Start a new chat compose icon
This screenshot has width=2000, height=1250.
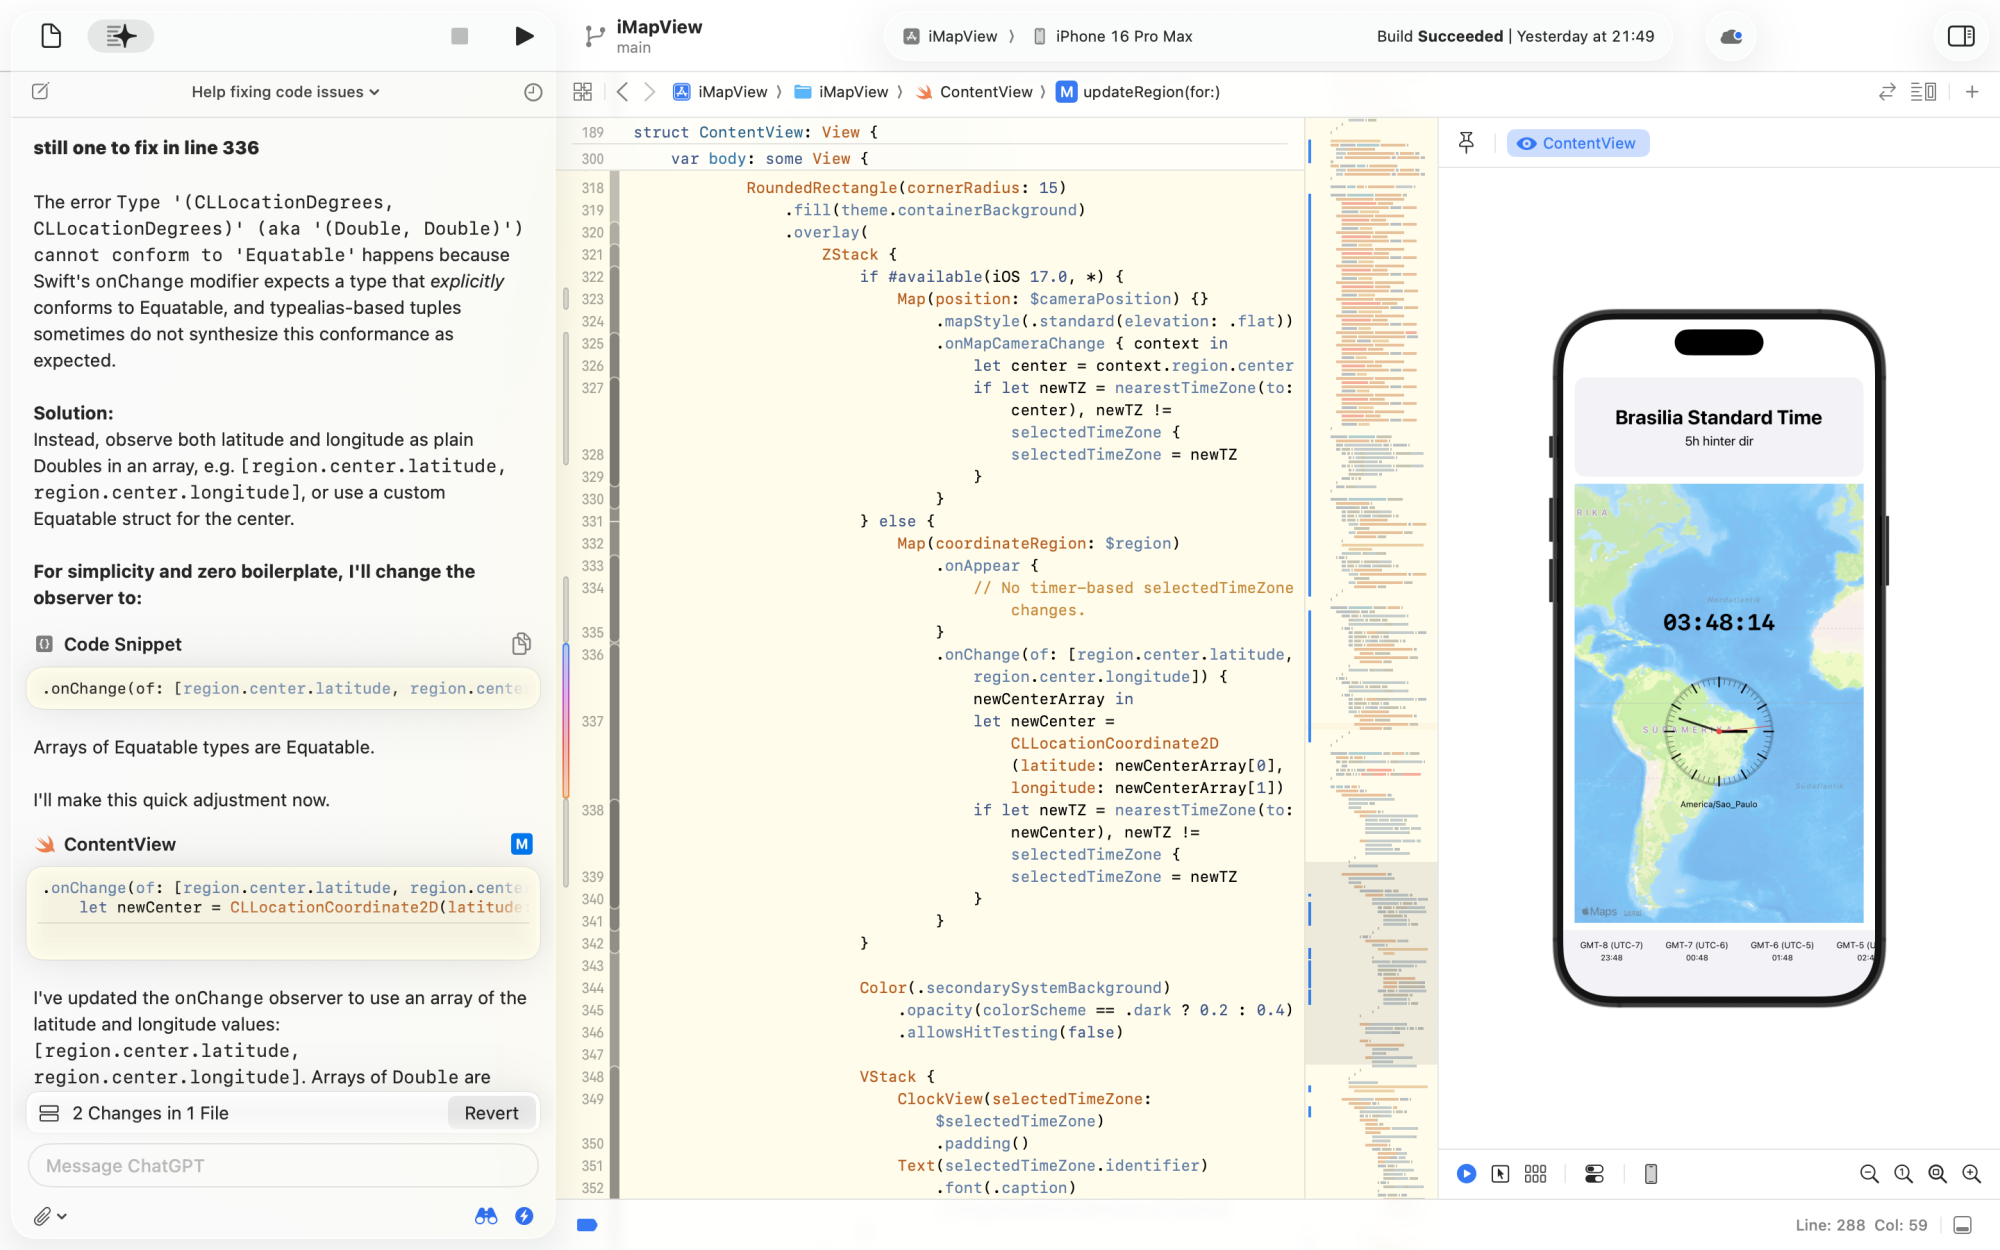pyautogui.click(x=40, y=92)
